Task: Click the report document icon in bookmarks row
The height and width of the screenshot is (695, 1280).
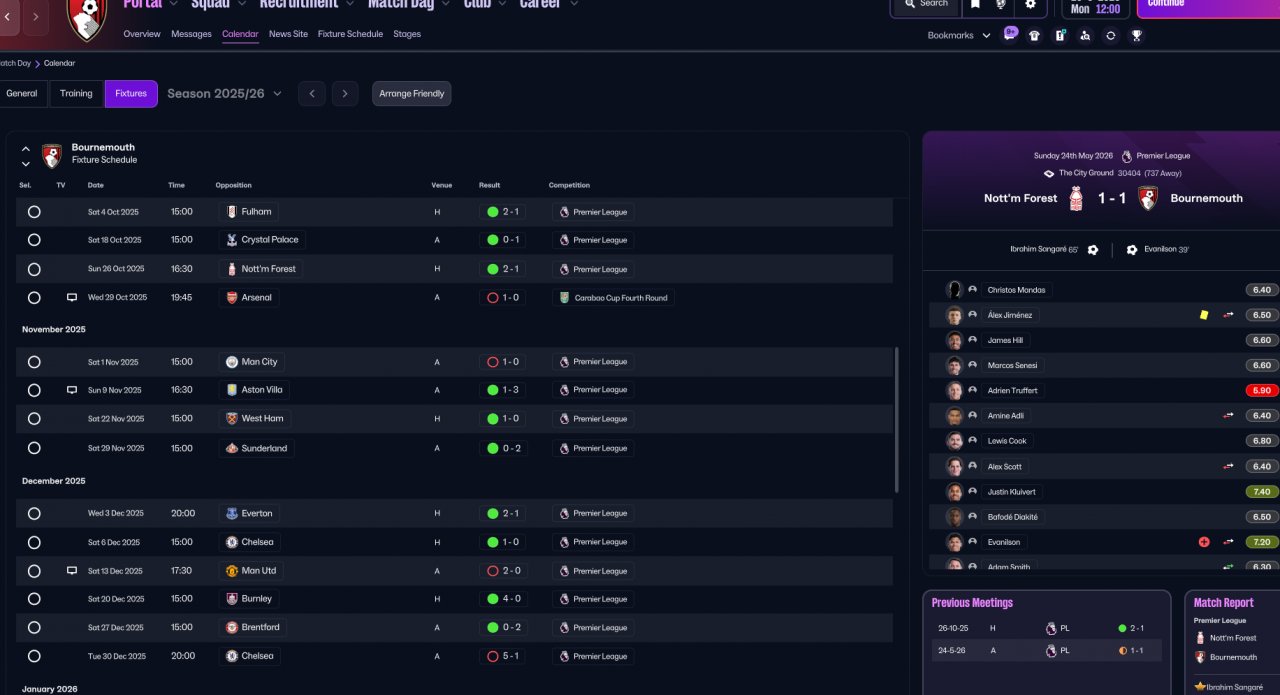Action: click(1060, 36)
